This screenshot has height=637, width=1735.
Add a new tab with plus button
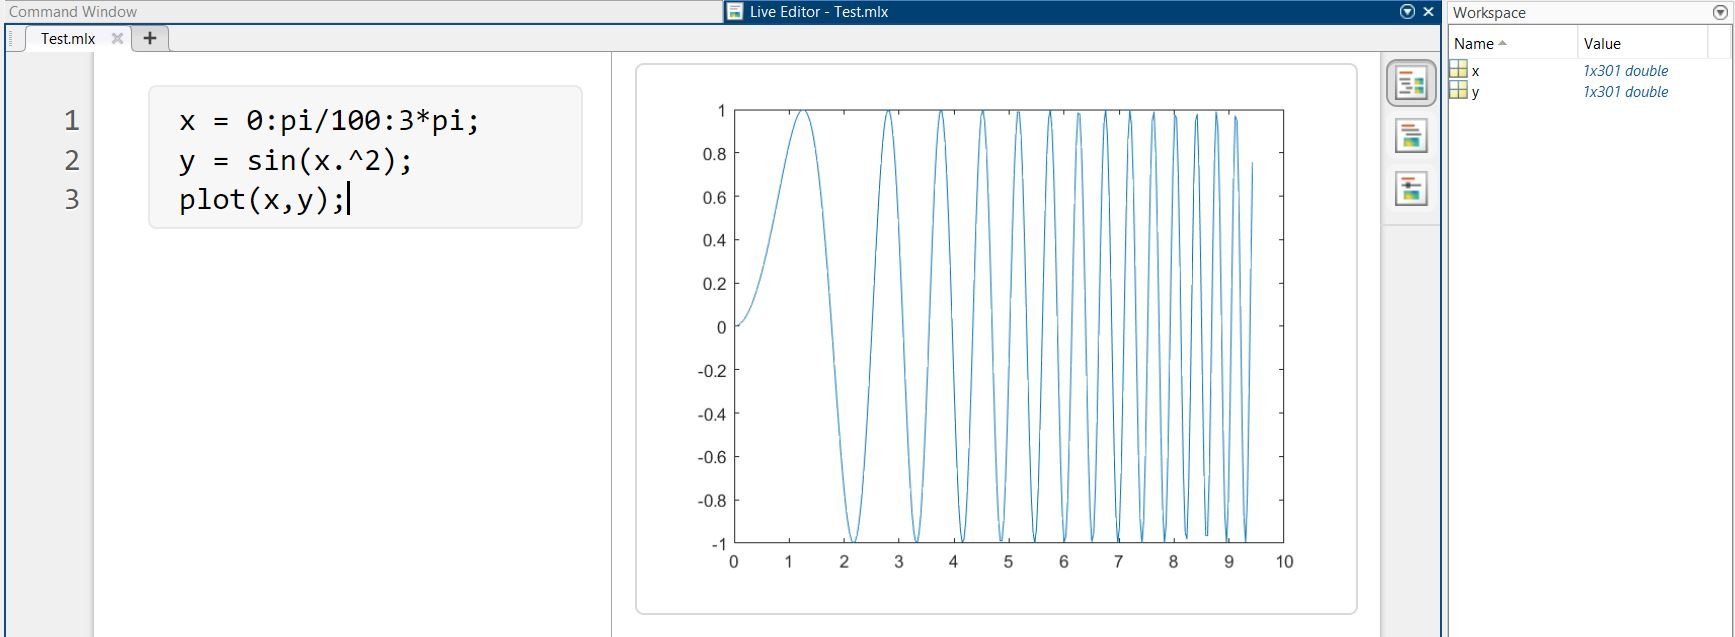[x=150, y=38]
